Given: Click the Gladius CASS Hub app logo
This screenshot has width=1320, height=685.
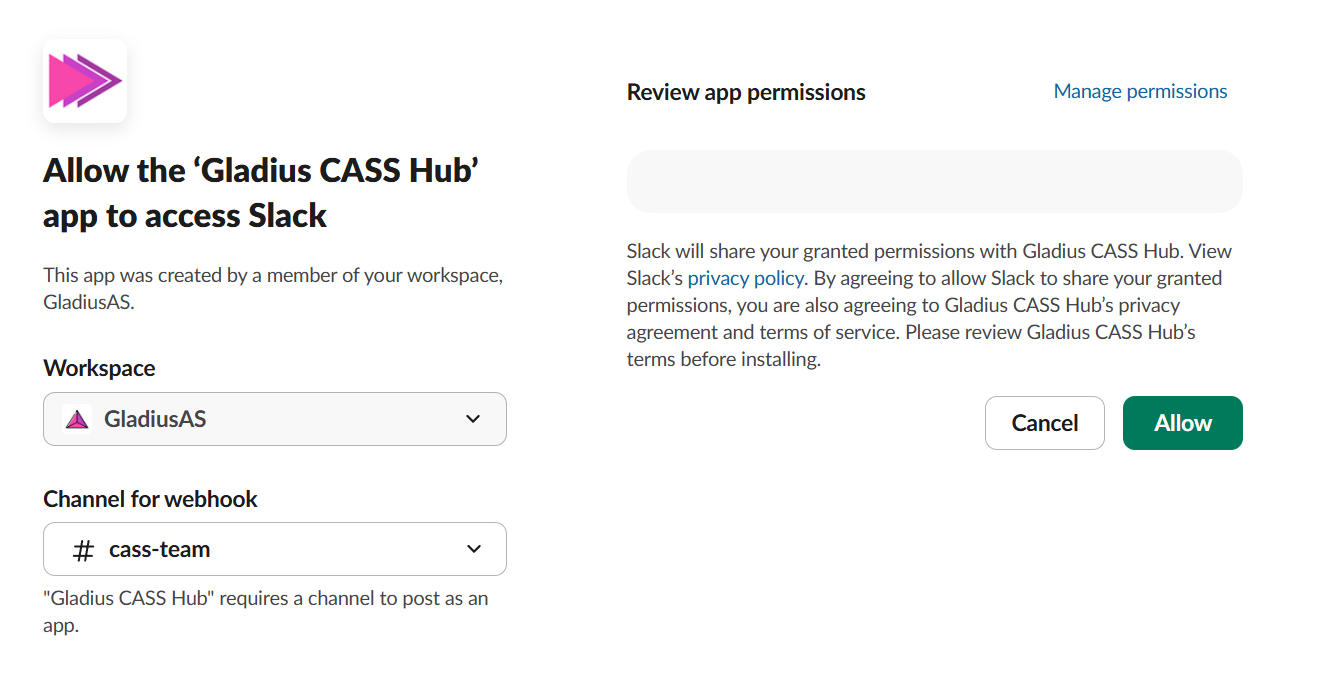Looking at the screenshot, I should pyautogui.click(x=85, y=81).
